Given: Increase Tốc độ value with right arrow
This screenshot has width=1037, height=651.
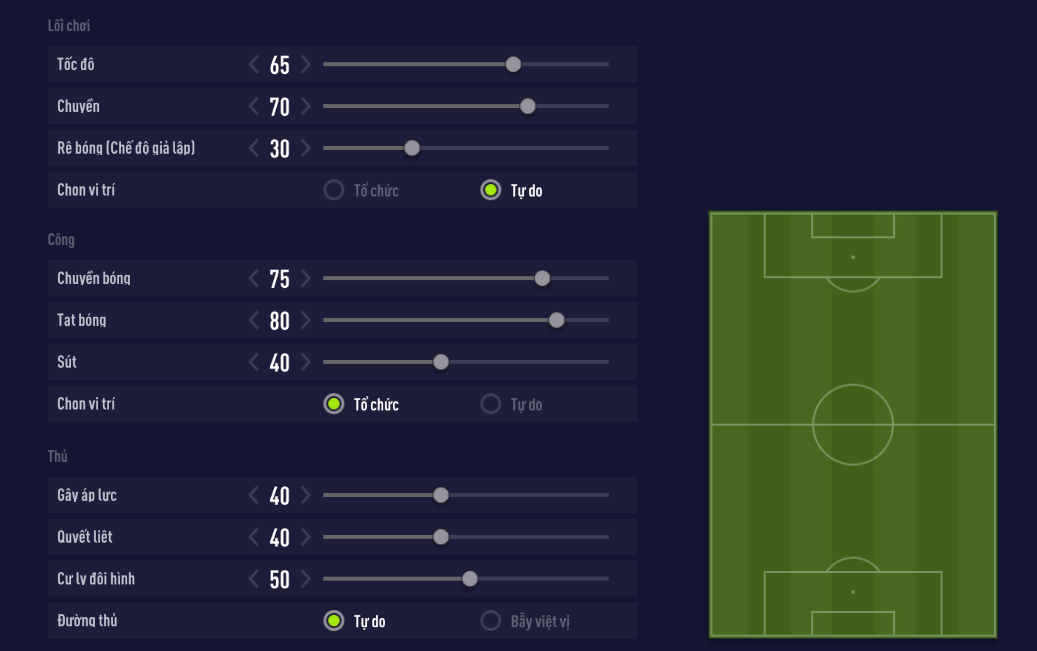Looking at the screenshot, I should (x=305, y=65).
